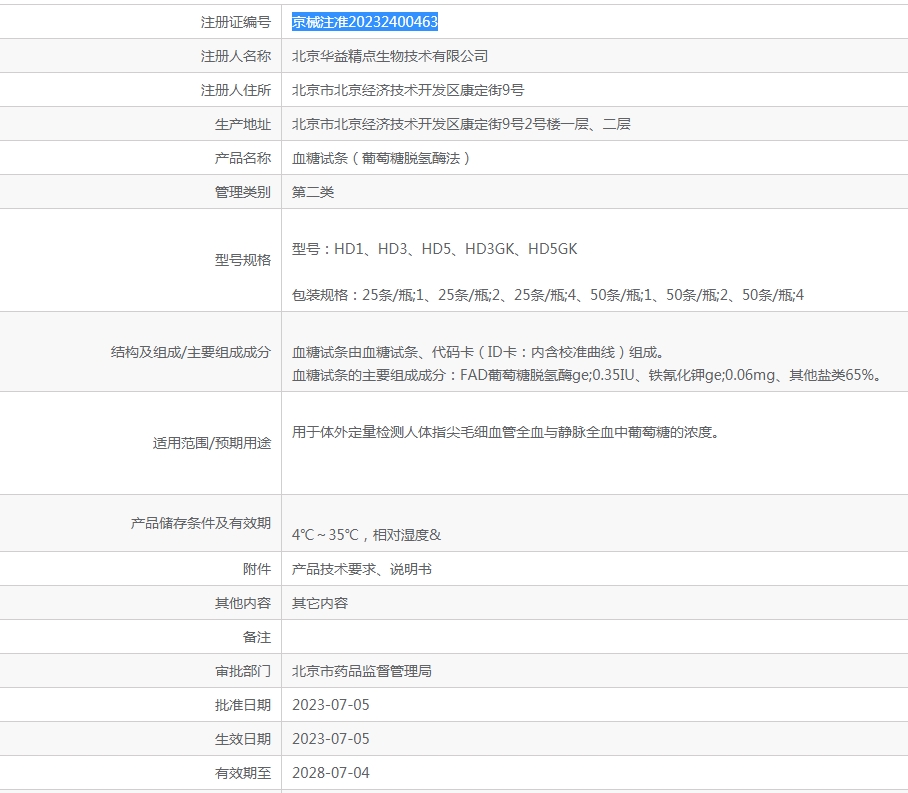The width and height of the screenshot is (908, 793).
Task: Click the line 血糖试条由血糖试条、代码卡 组成
Action: coord(478,352)
